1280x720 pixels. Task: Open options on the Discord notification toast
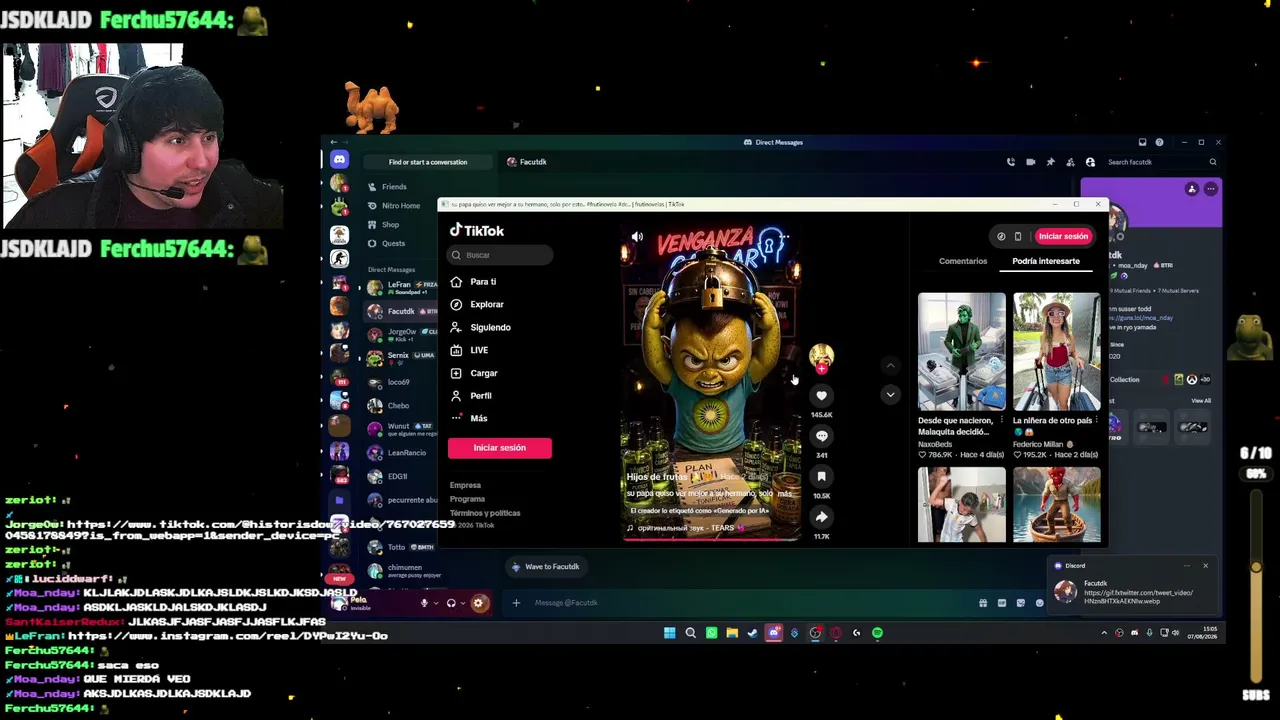click(x=1187, y=566)
